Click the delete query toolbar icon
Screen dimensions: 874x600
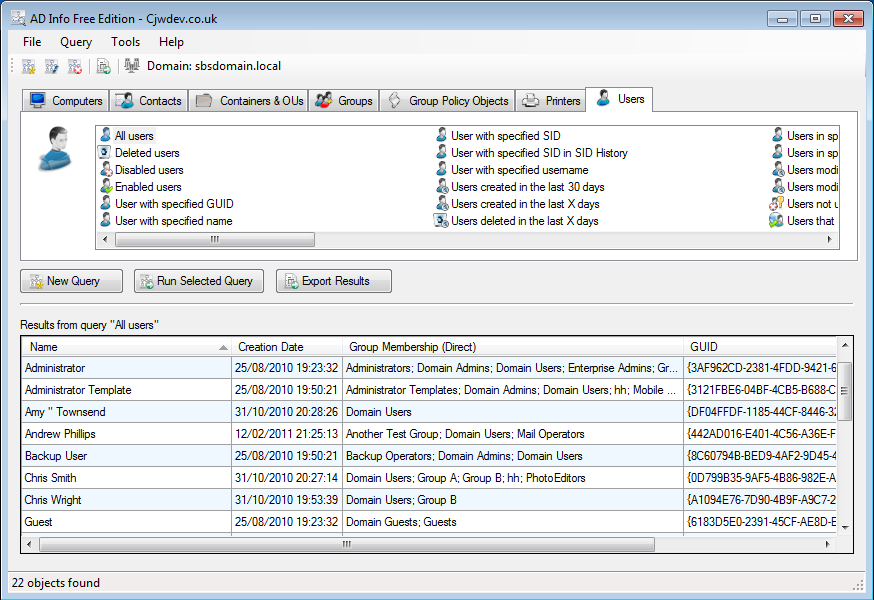point(75,67)
